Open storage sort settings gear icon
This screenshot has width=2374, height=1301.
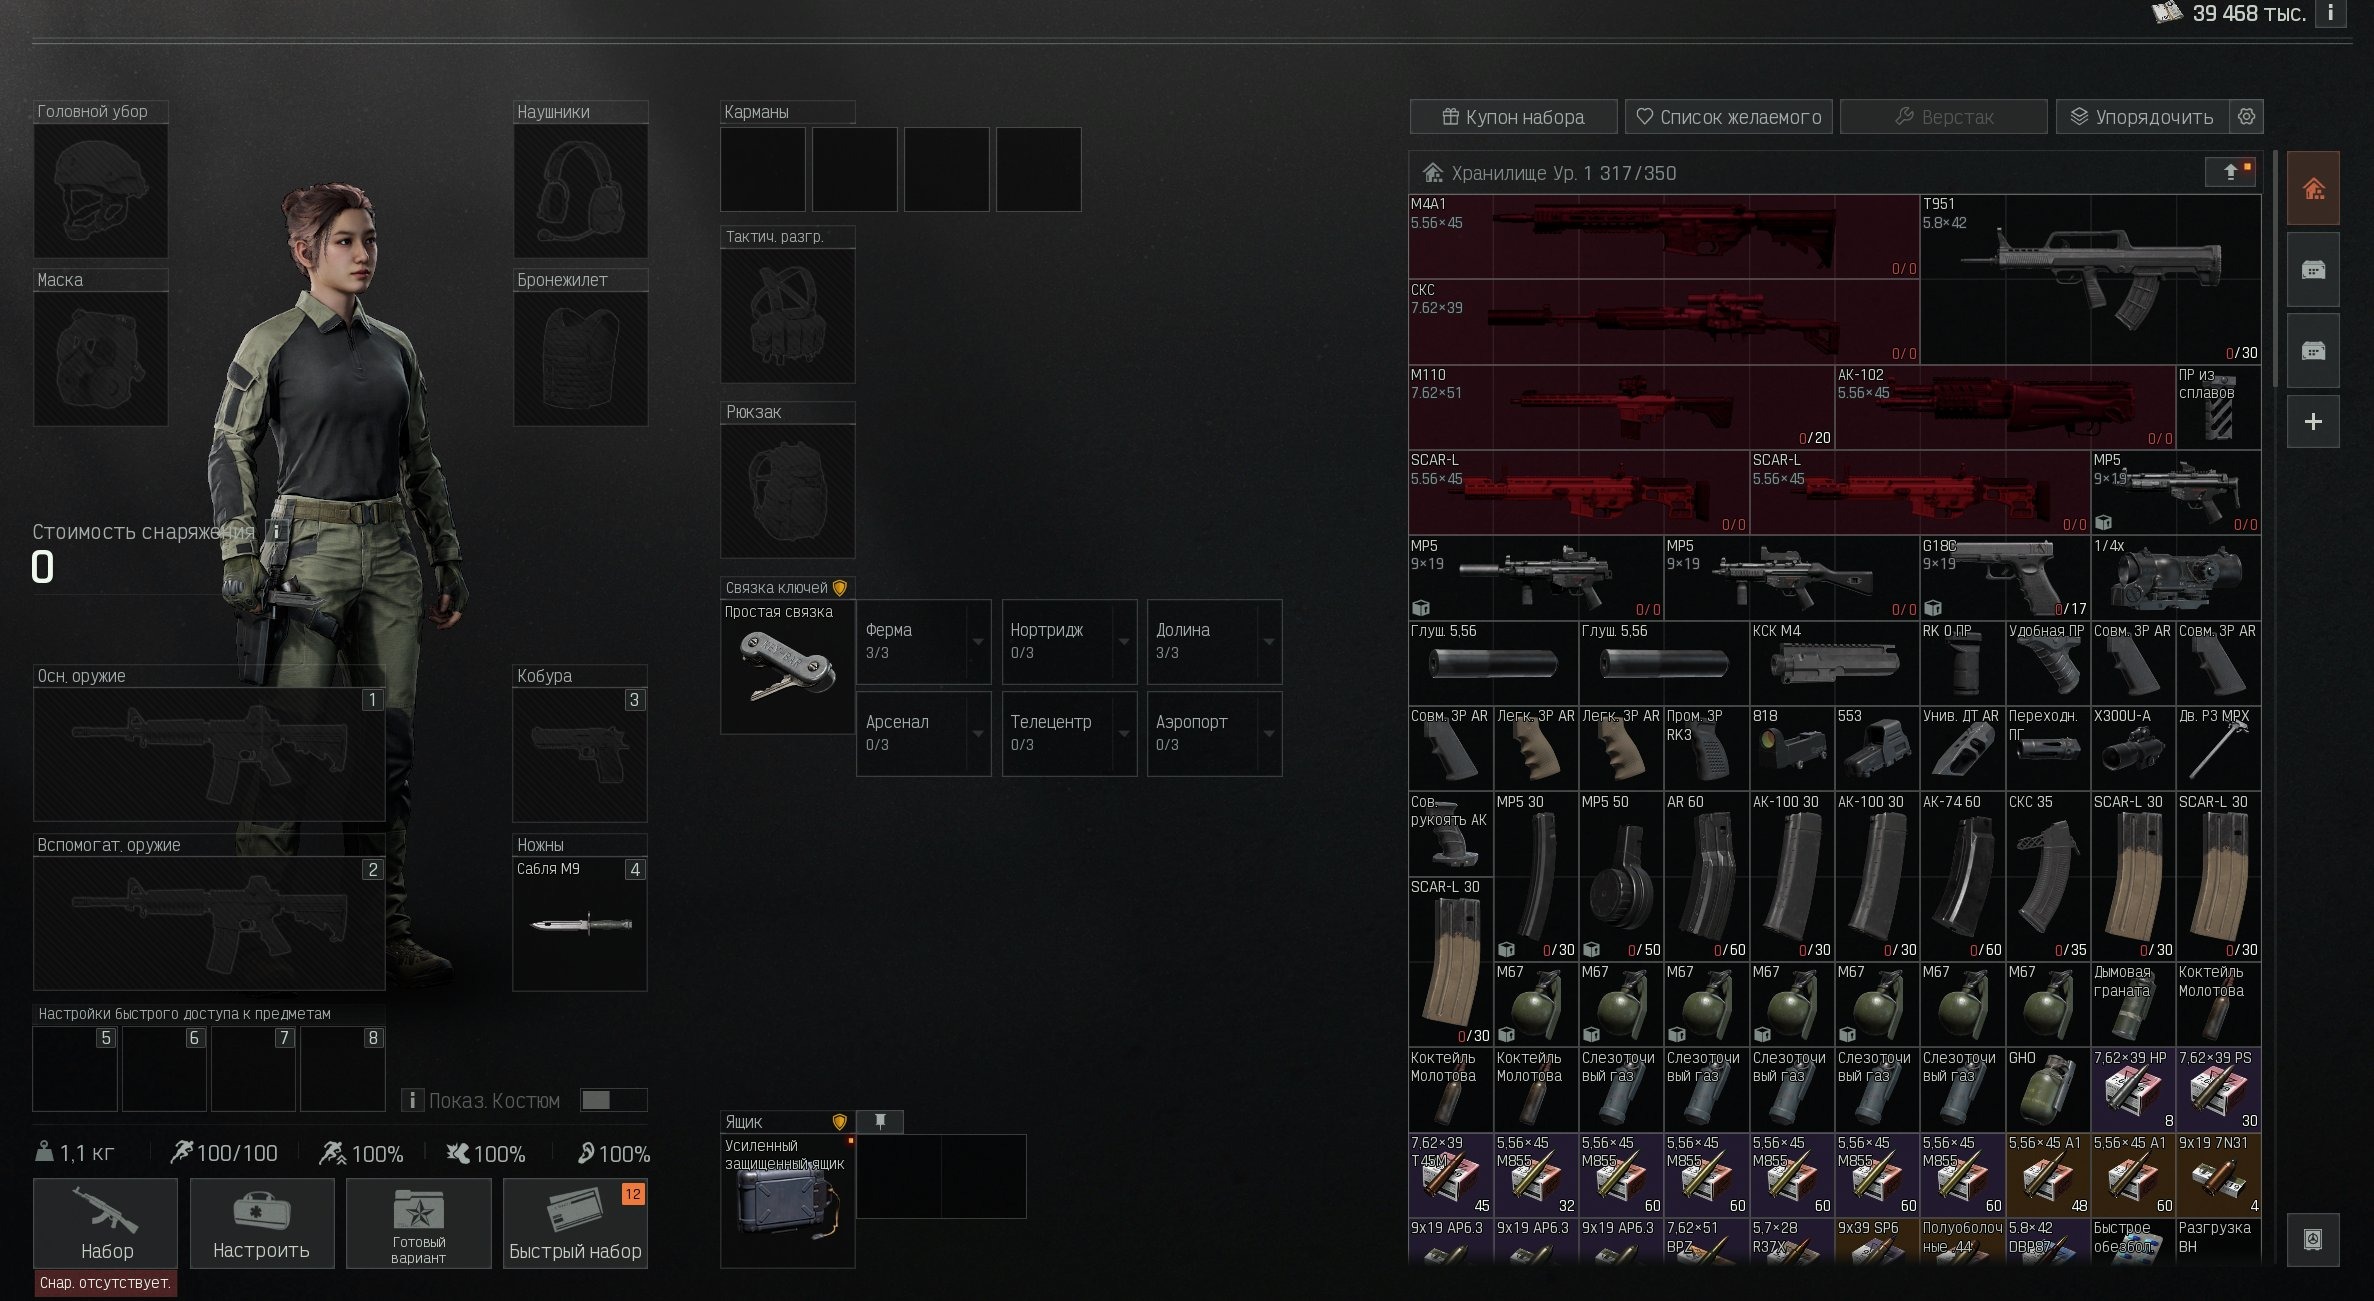[2246, 117]
